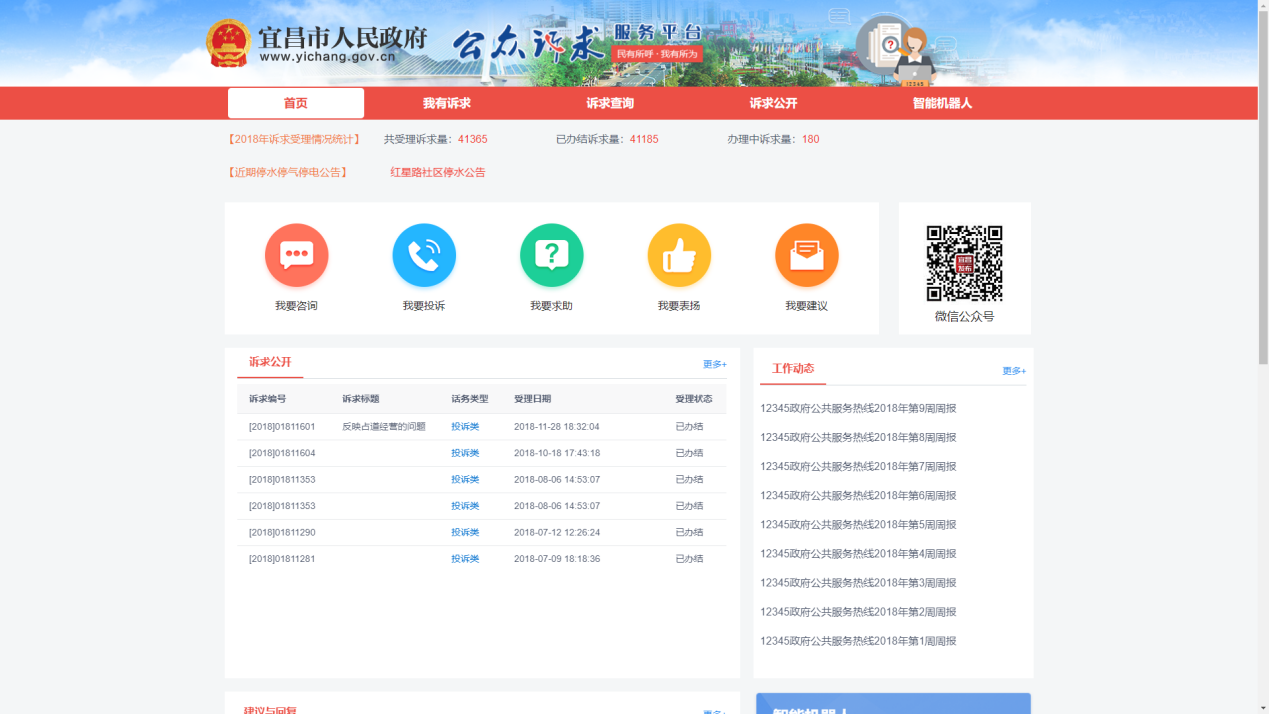Open the 我有诉求 nav tab

click(x=446, y=103)
